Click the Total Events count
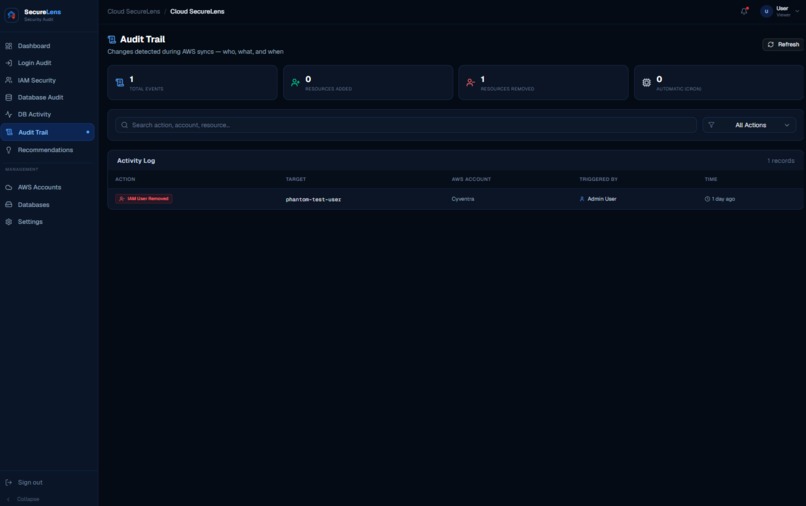Viewport: 806px width, 506px height. point(132,79)
